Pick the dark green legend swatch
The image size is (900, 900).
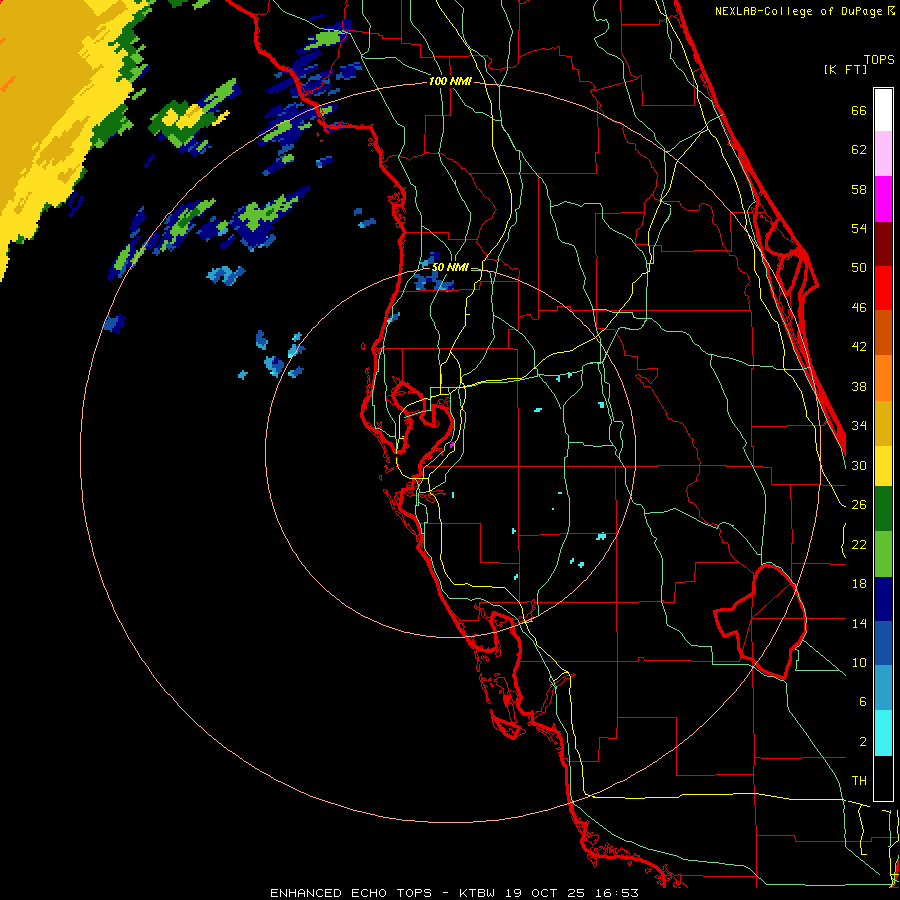pos(883,509)
